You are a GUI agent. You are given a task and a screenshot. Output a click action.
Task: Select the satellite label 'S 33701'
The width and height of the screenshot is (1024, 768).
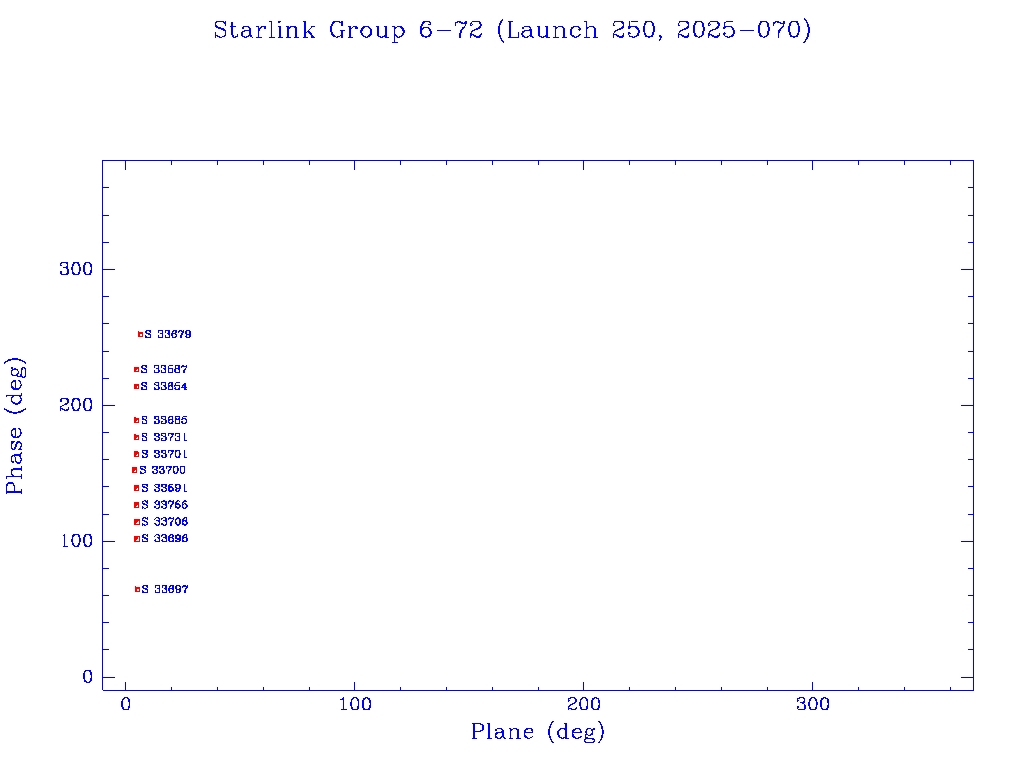165,455
